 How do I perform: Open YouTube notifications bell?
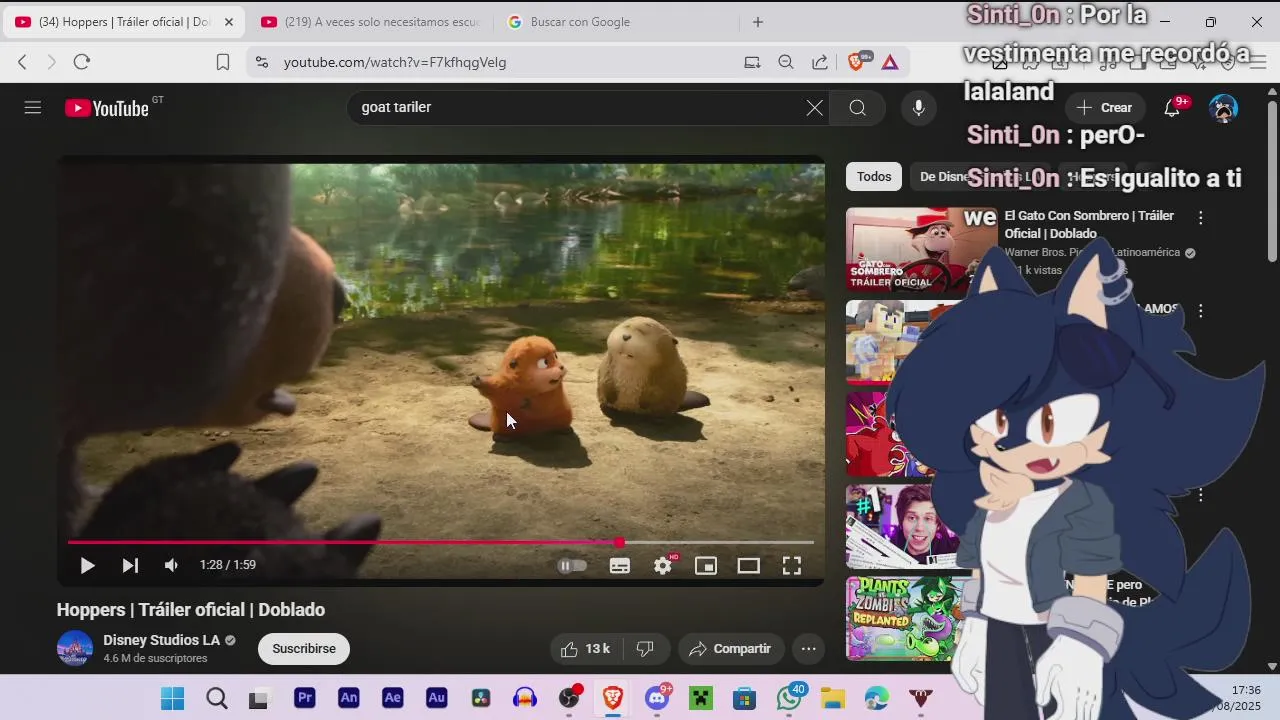pos(1172,108)
